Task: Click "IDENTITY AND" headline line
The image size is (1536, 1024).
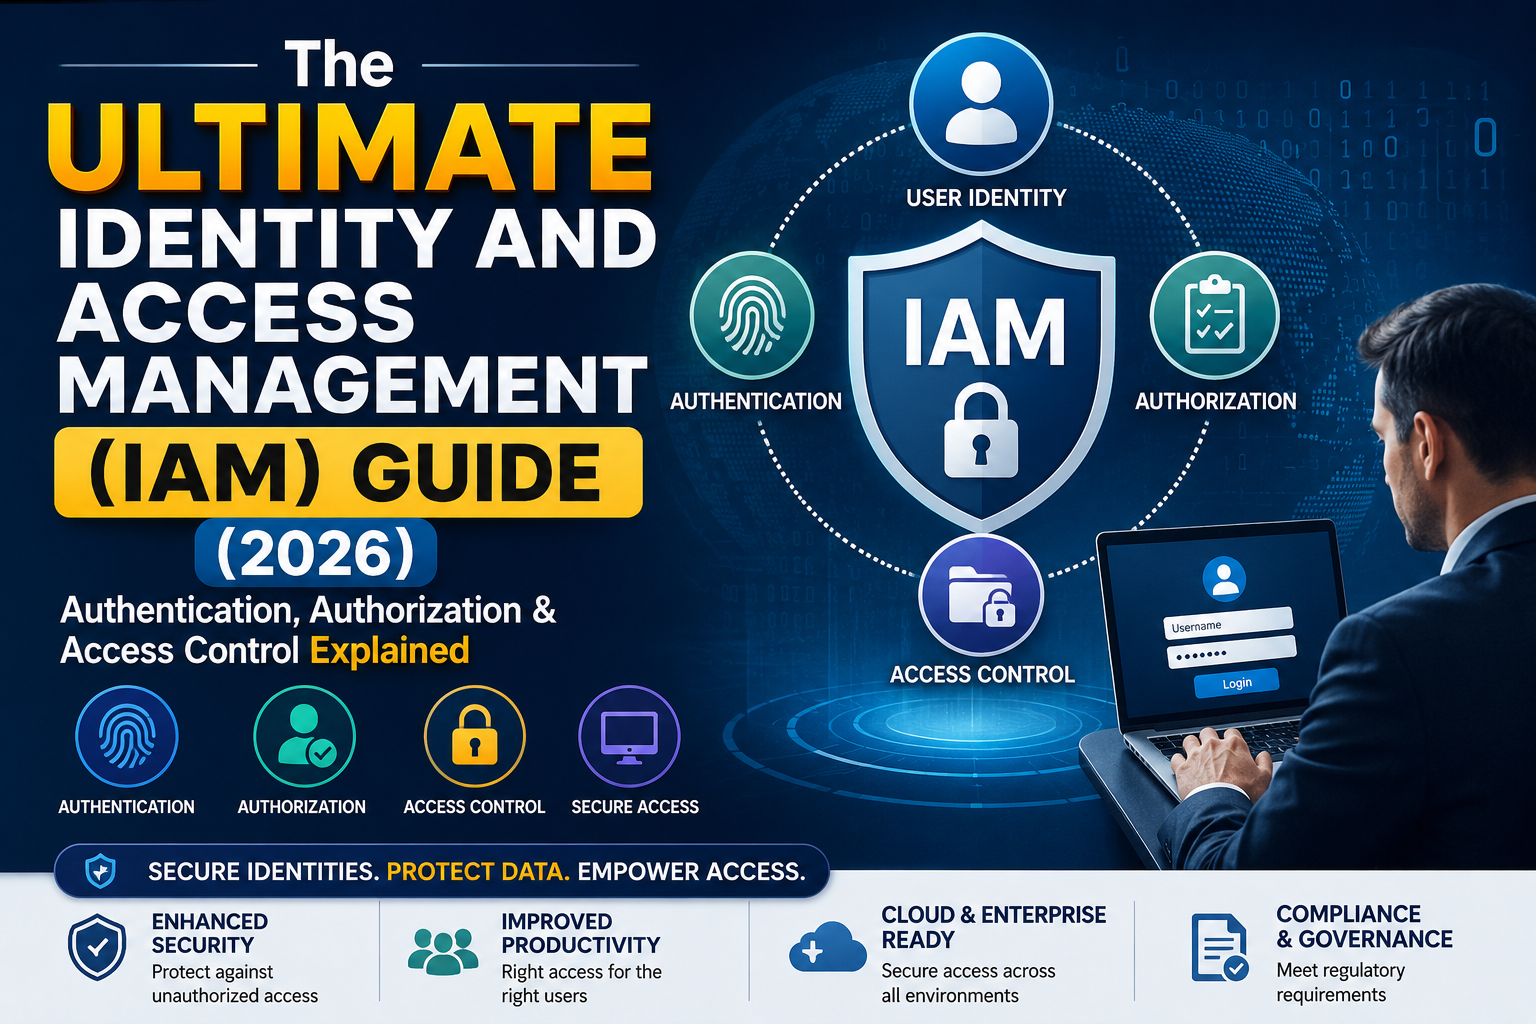Action: (x=357, y=238)
